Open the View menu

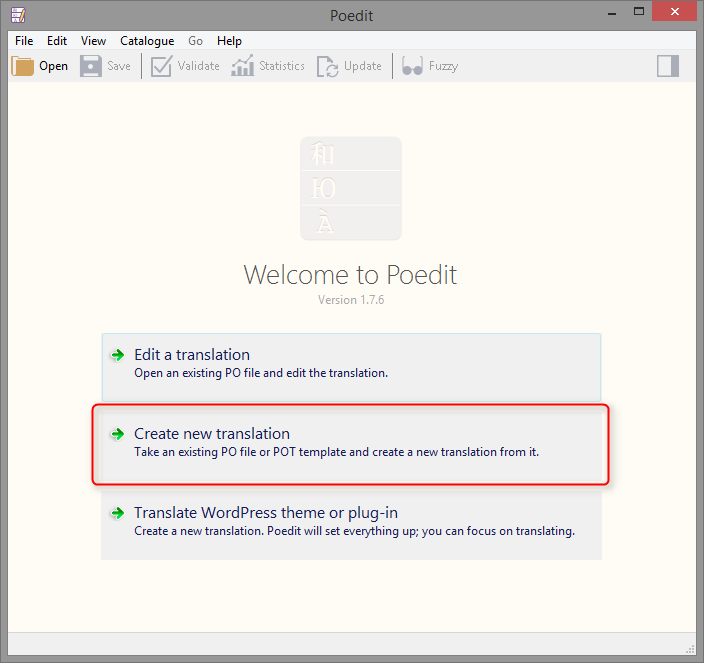[x=93, y=41]
